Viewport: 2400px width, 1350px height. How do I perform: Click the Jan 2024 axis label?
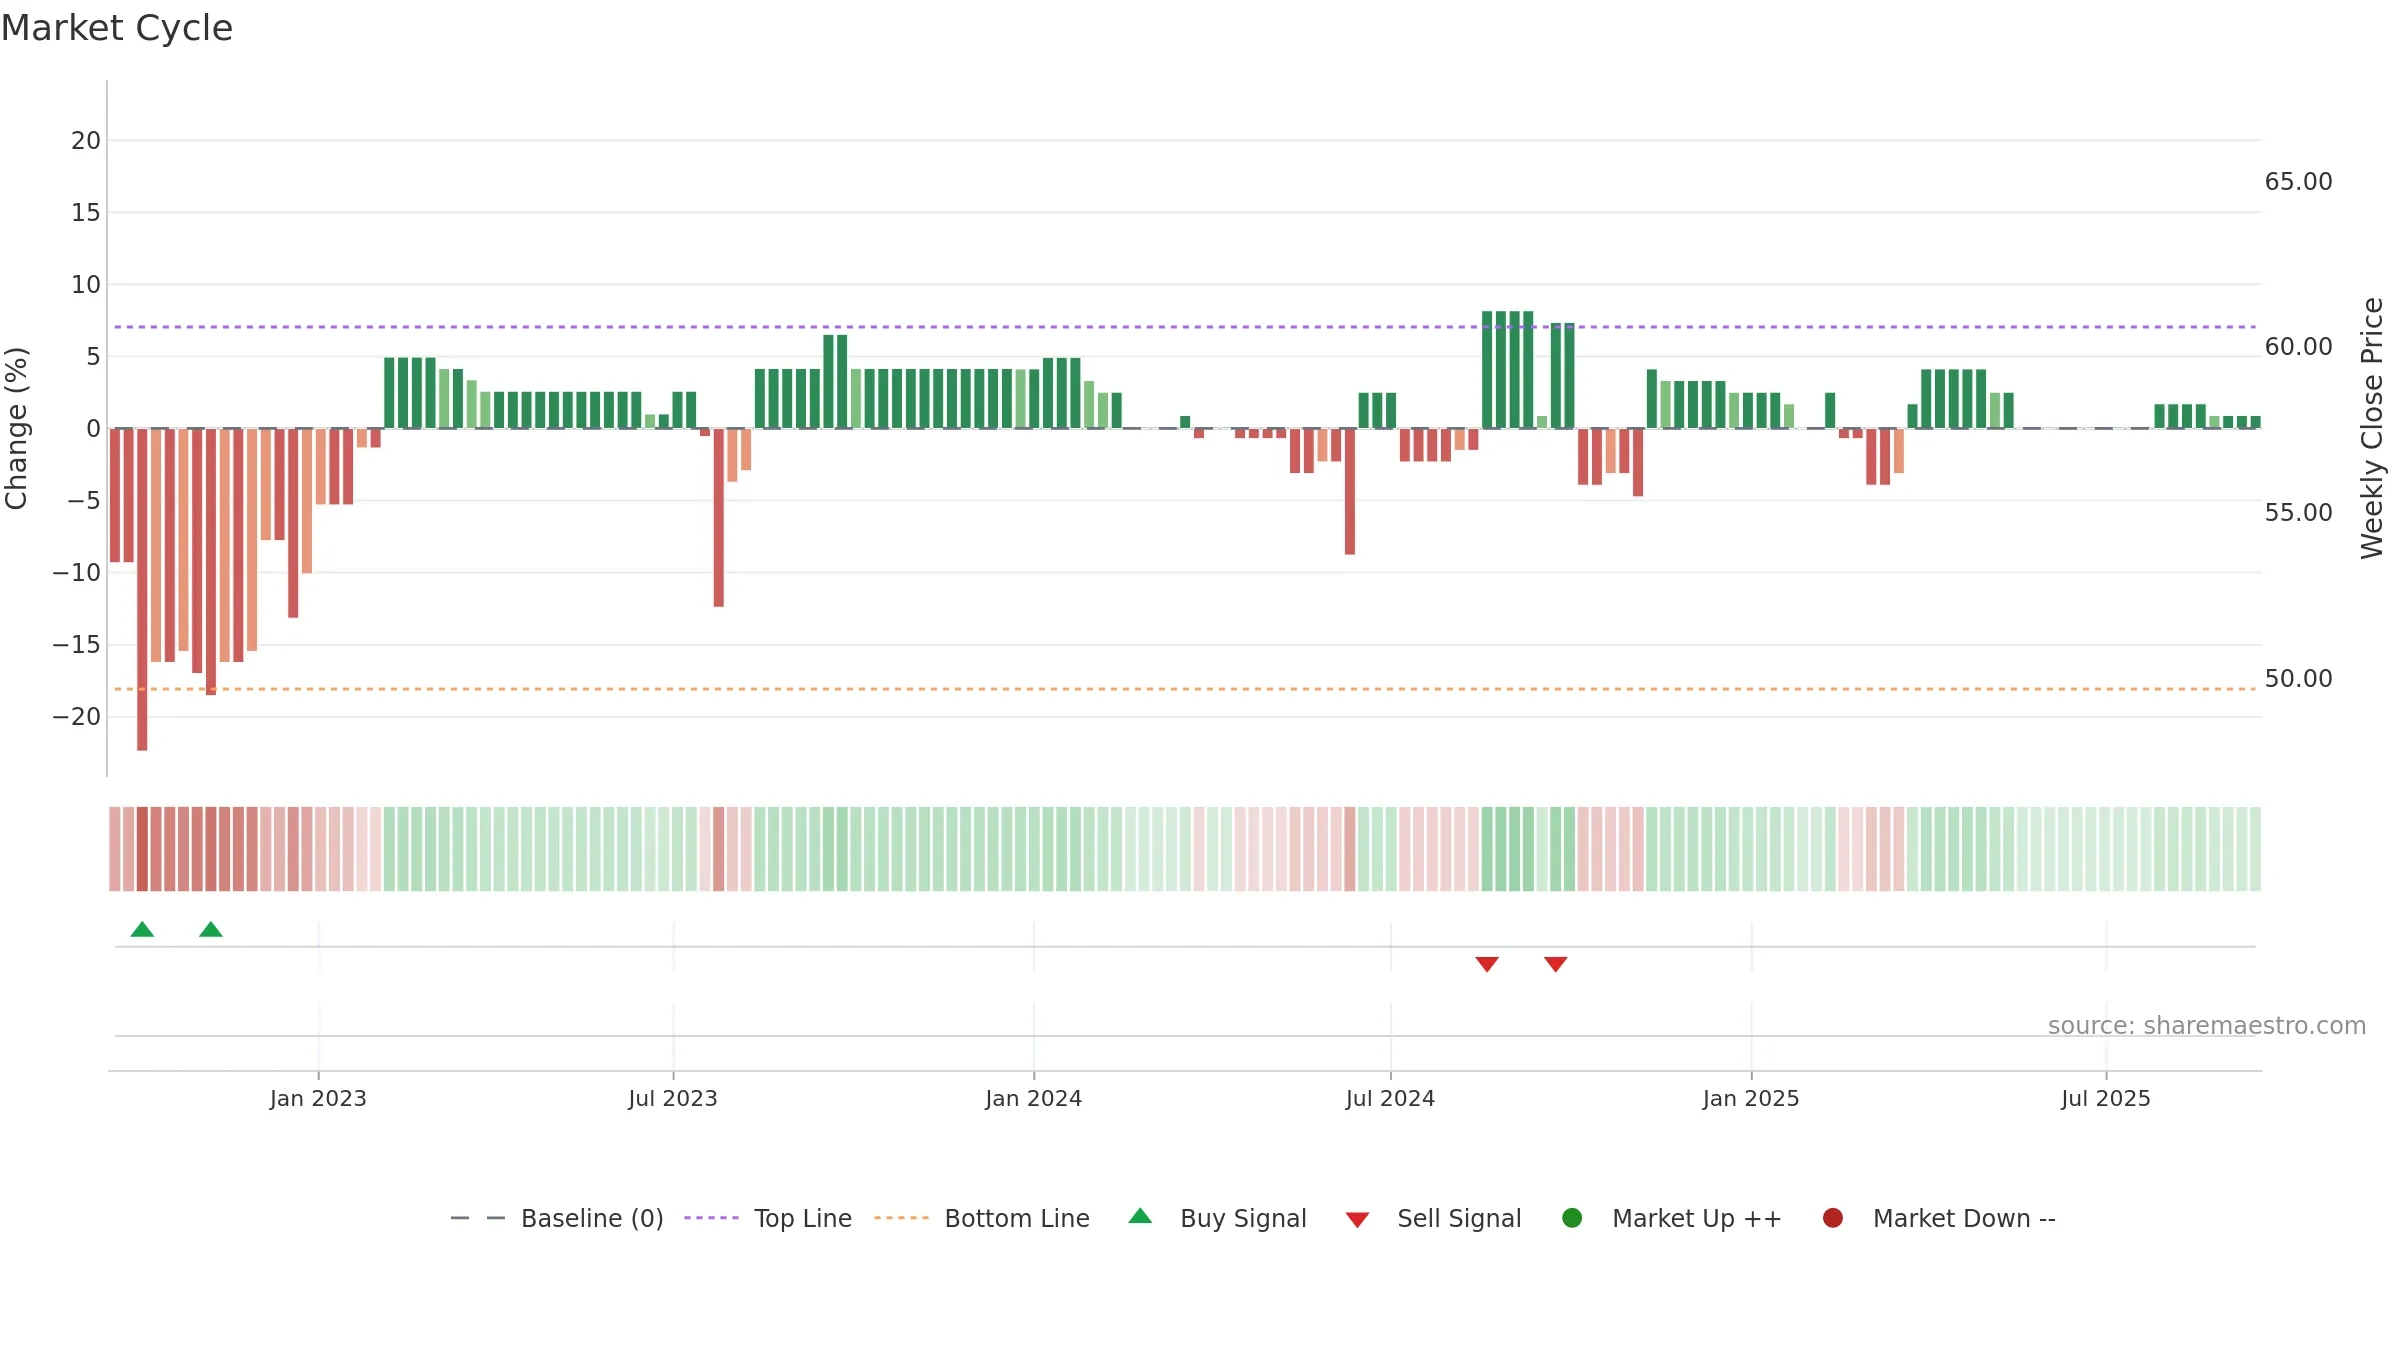click(x=1033, y=1098)
